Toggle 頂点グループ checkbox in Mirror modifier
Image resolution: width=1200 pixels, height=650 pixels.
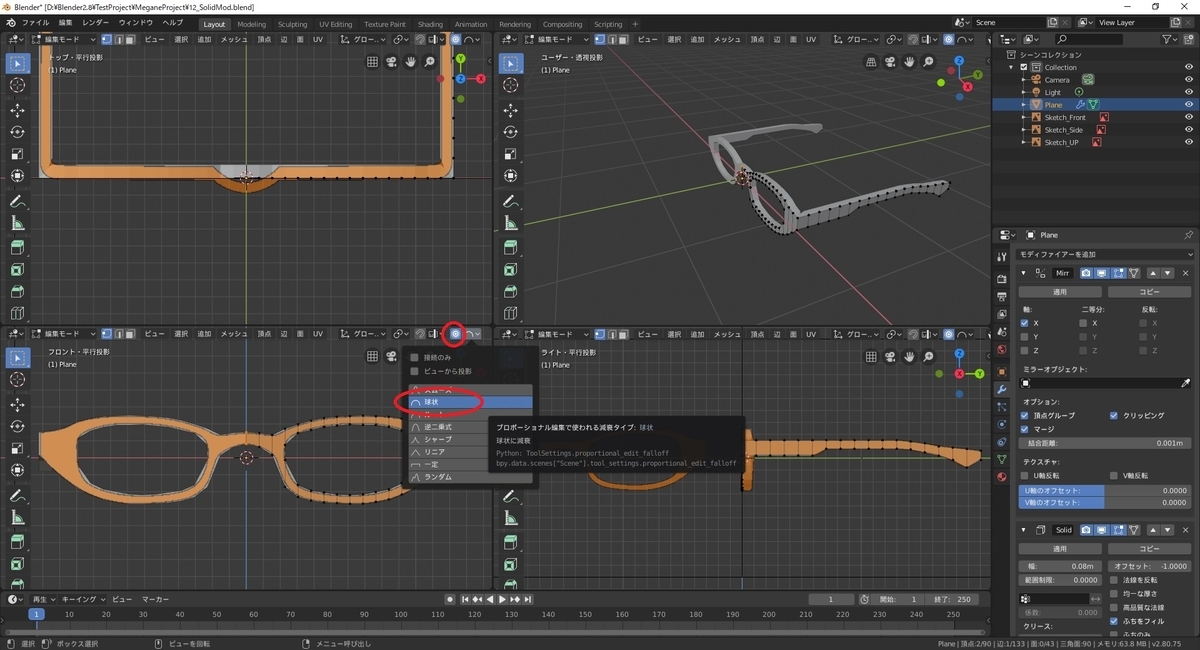[x=1025, y=415]
